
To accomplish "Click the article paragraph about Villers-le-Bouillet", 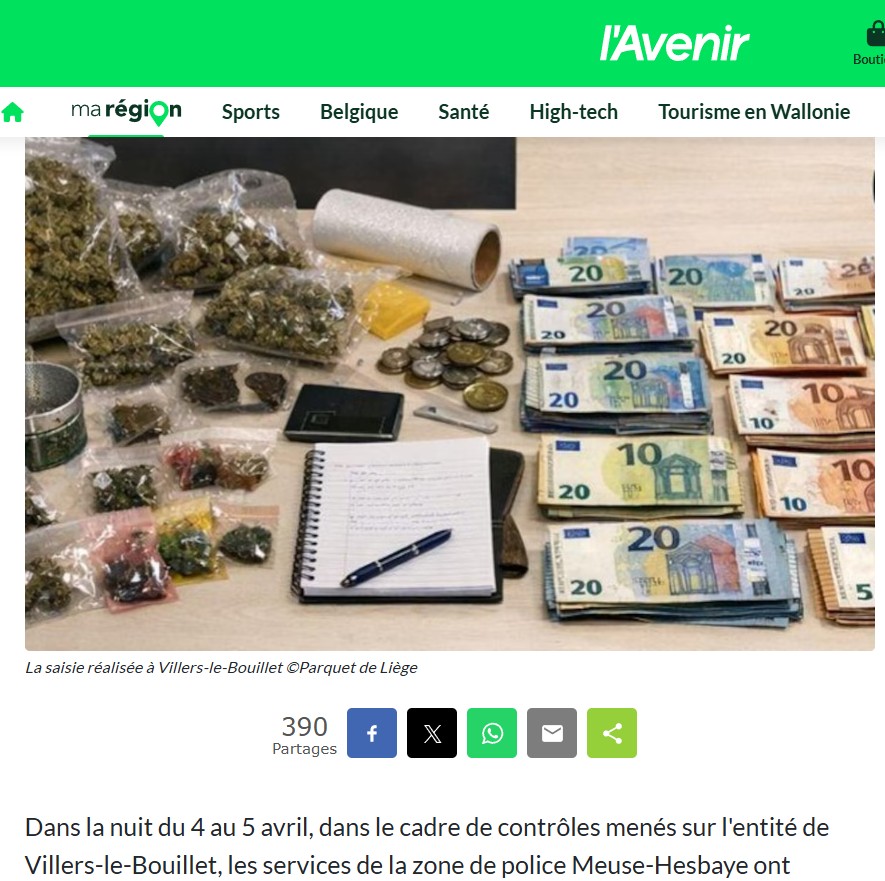I will (x=427, y=846).
